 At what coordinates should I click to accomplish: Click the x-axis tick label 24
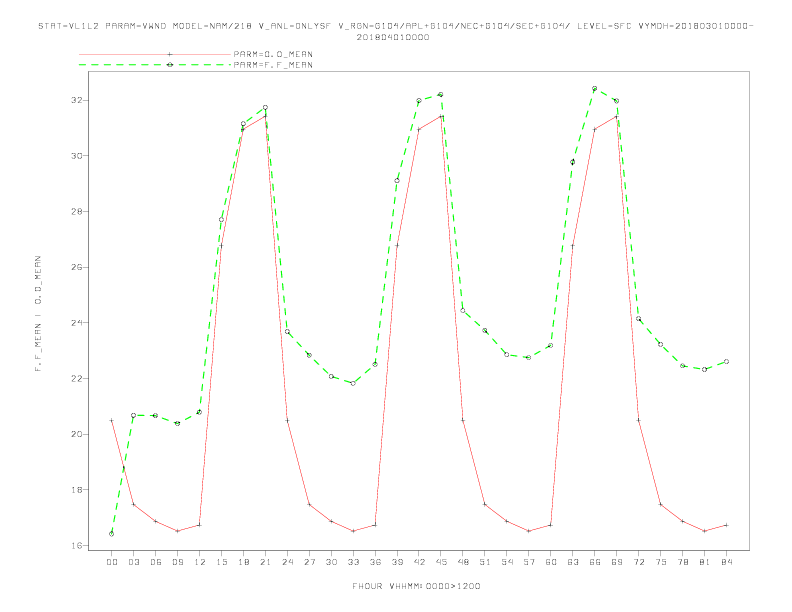pyautogui.click(x=287, y=562)
